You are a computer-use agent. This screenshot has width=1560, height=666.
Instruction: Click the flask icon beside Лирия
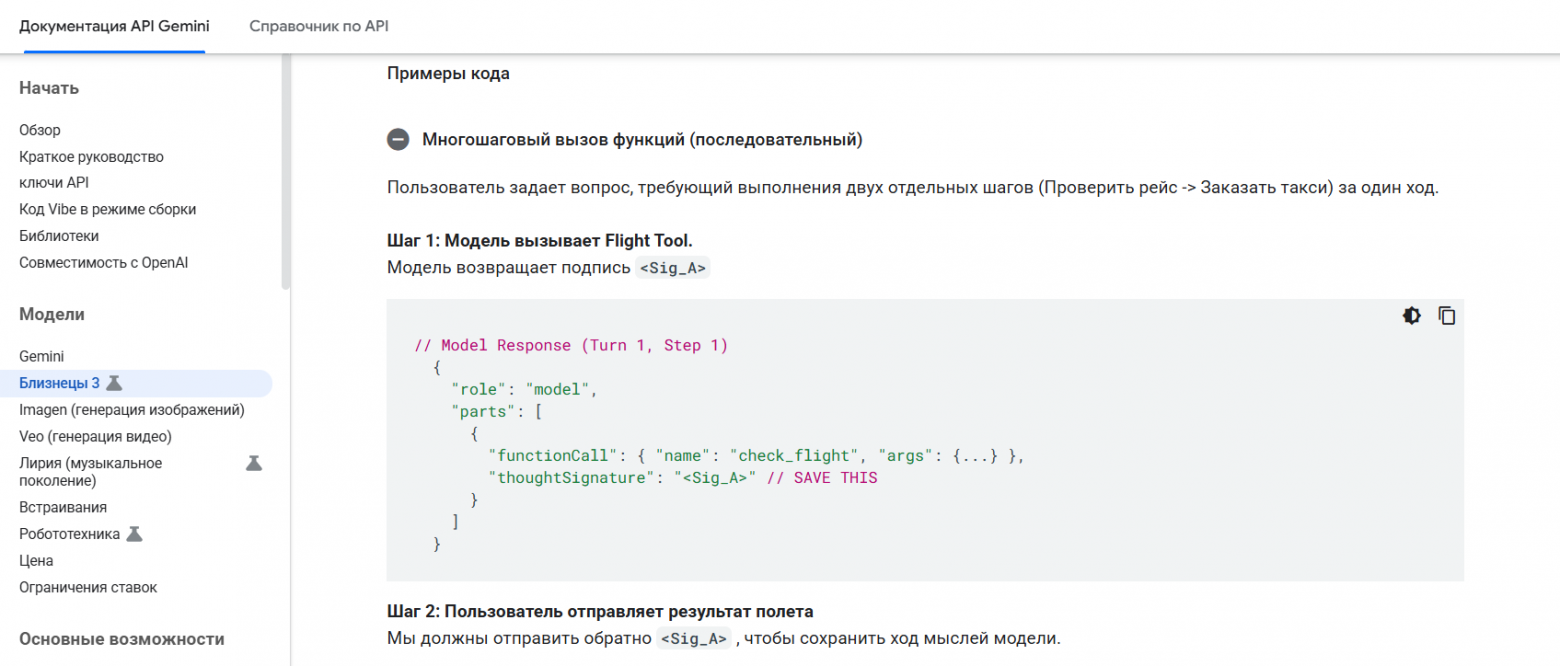pos(254,463)
